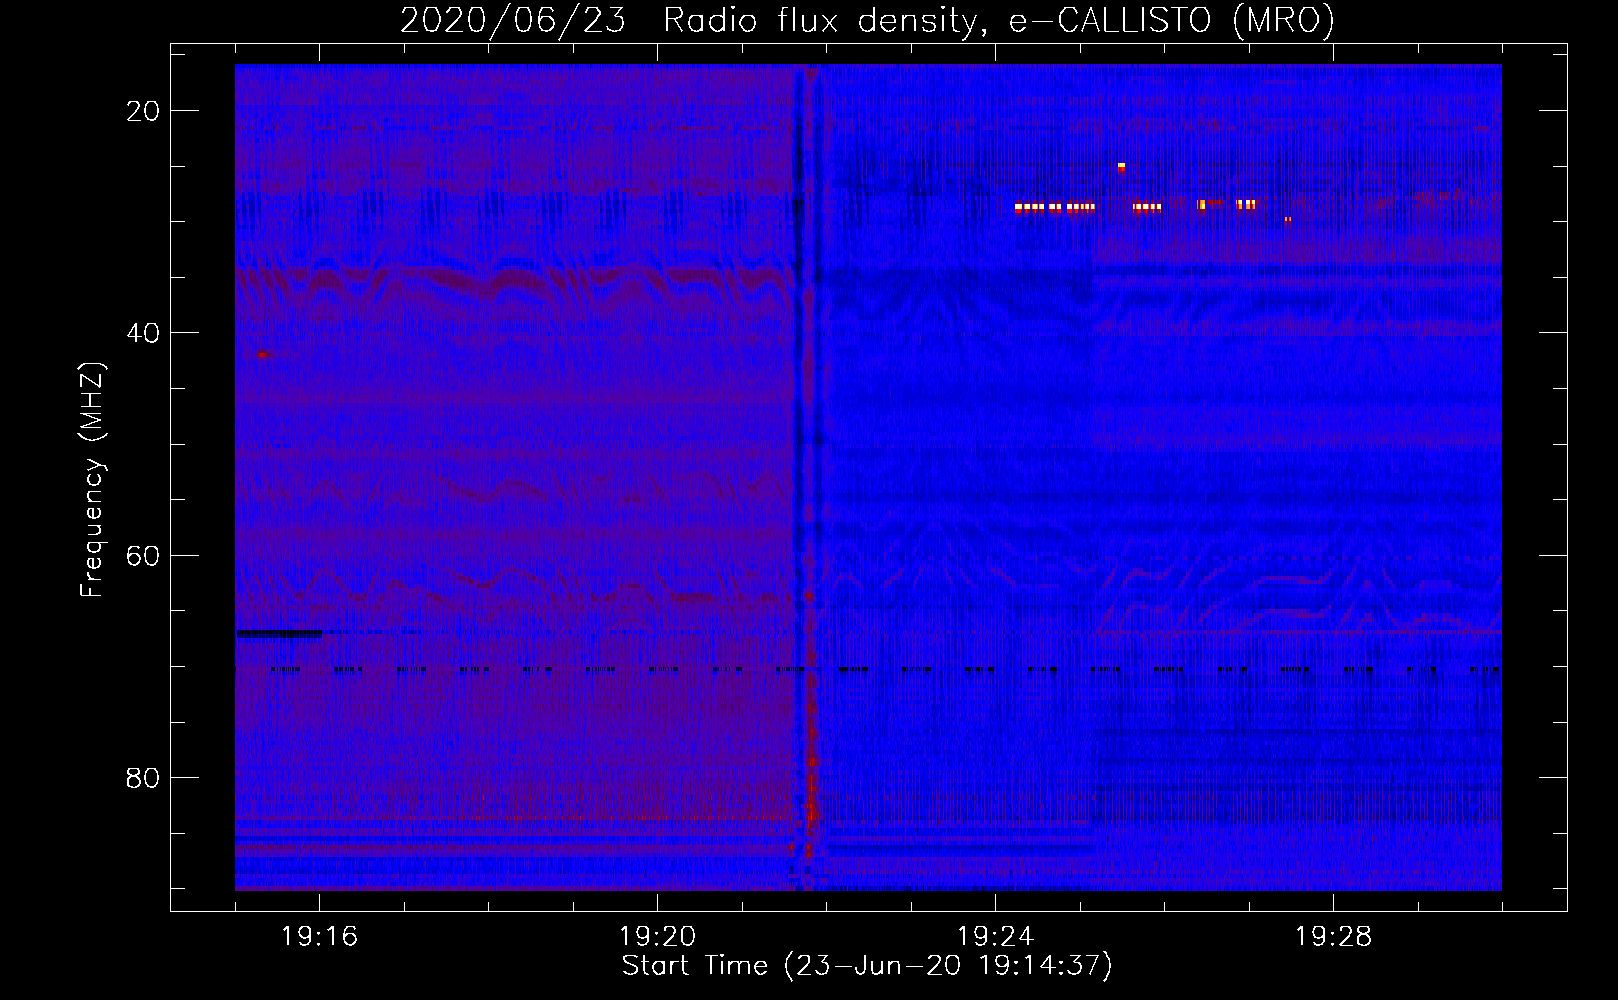Click the '80' frequency tick label
The width and height of the screenshot is (1618, 1000).
coord(143,778)
